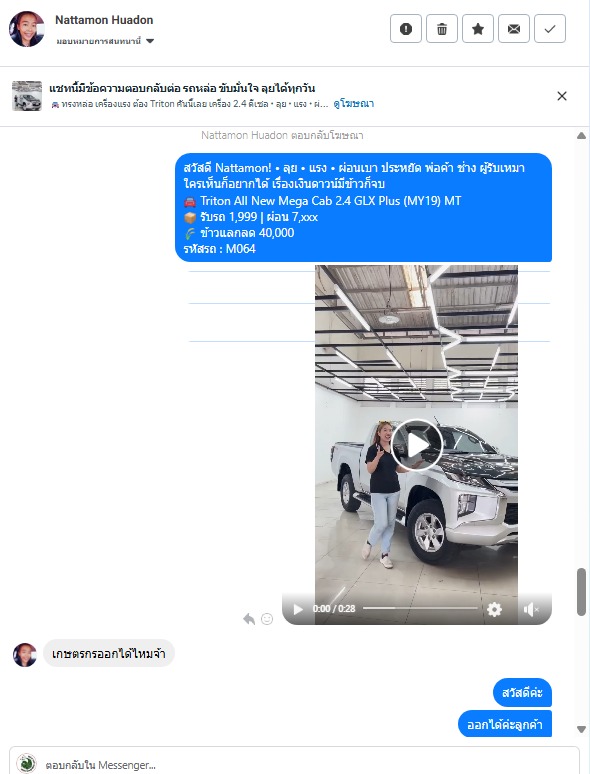Toggle video mute speaker icon
The image size is (590, 774).
click(x=531, y=610)
